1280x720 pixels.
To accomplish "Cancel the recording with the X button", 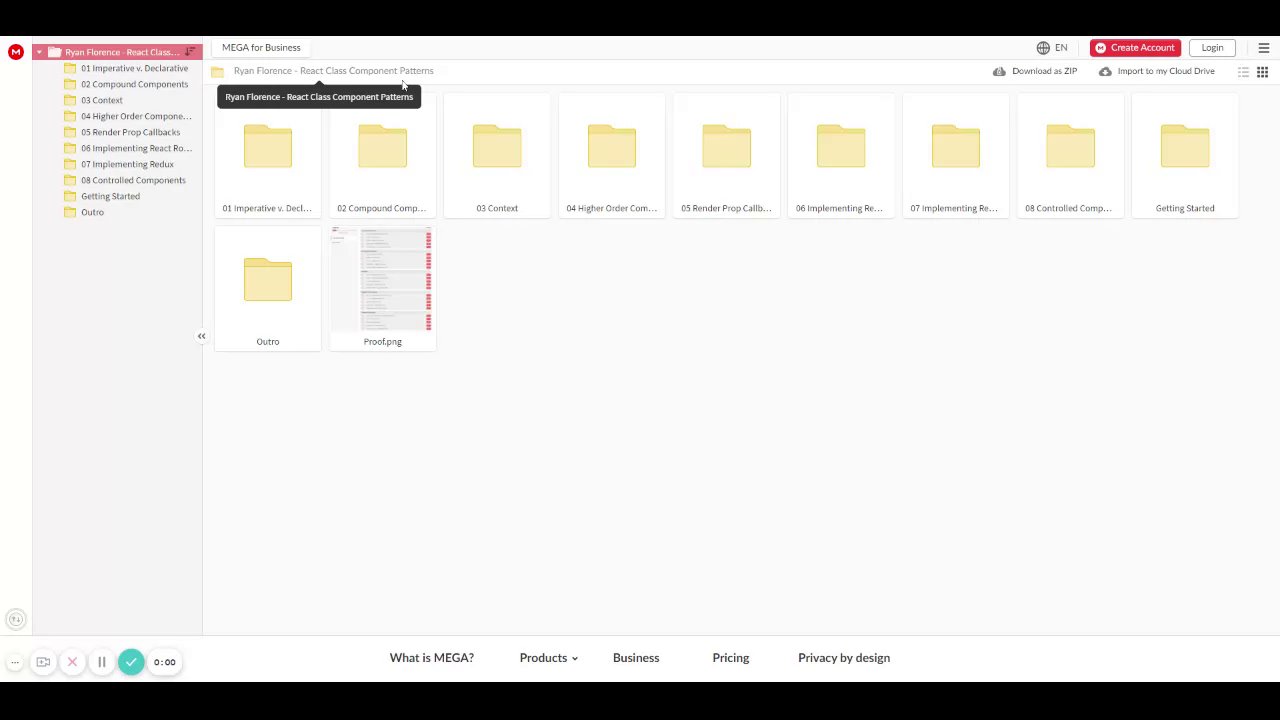I will coord(72,662).
